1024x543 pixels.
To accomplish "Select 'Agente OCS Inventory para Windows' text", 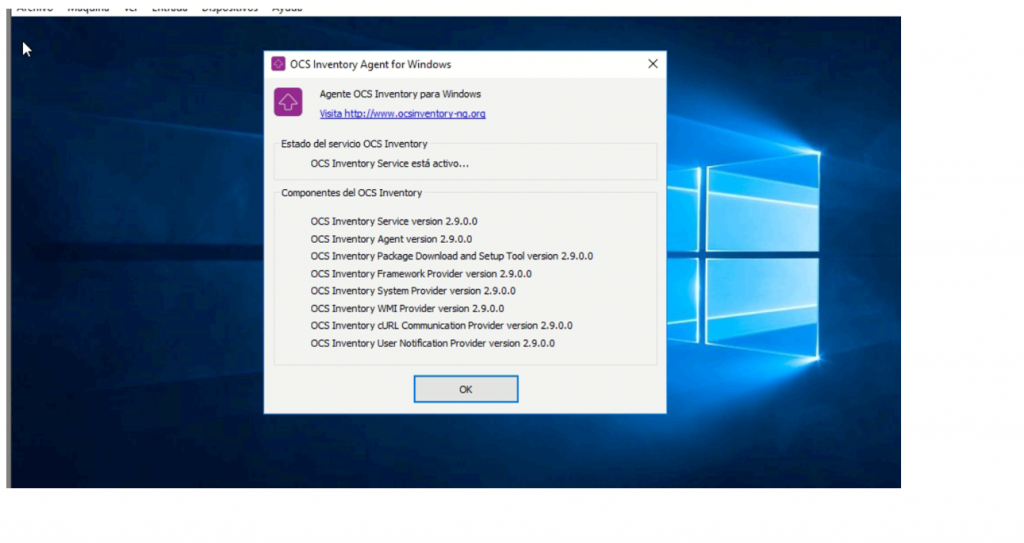I will [400, 94].
